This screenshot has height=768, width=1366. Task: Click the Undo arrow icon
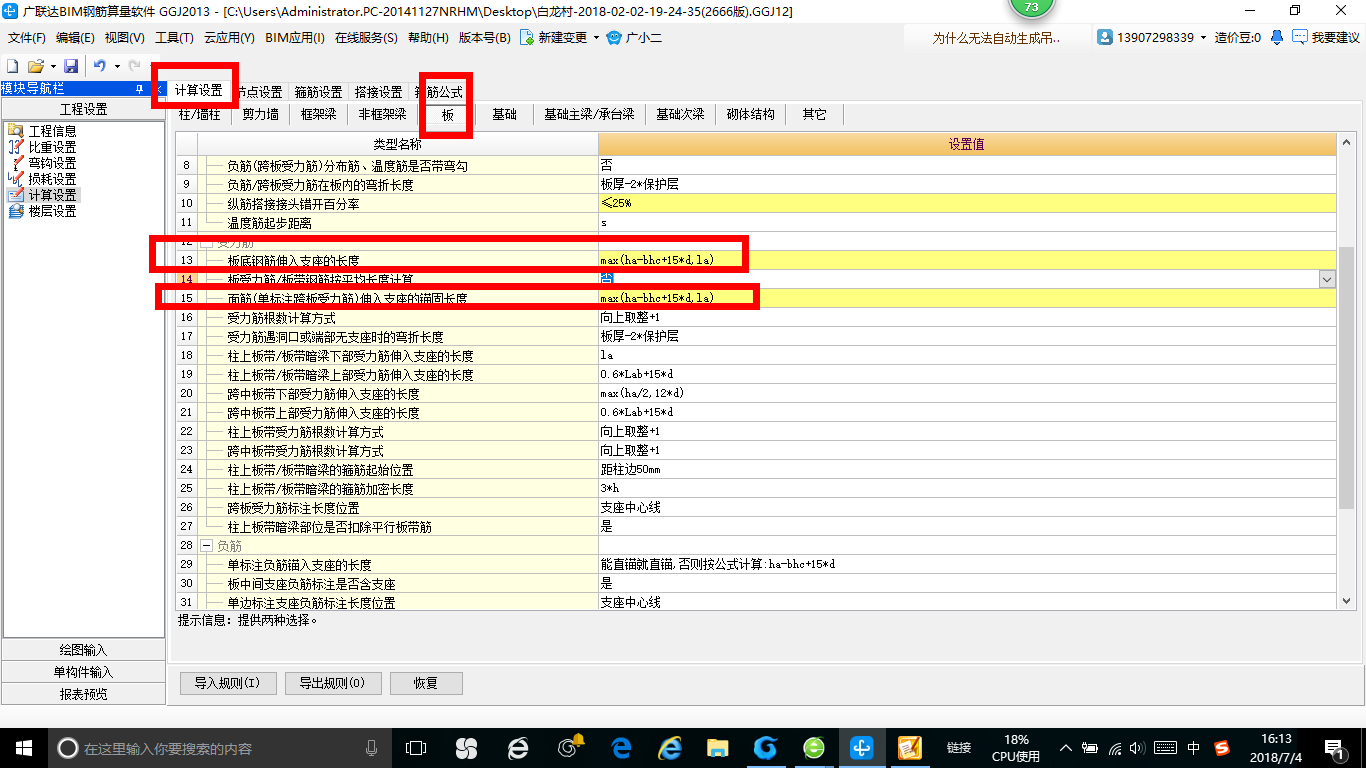(x=100, y=66)
